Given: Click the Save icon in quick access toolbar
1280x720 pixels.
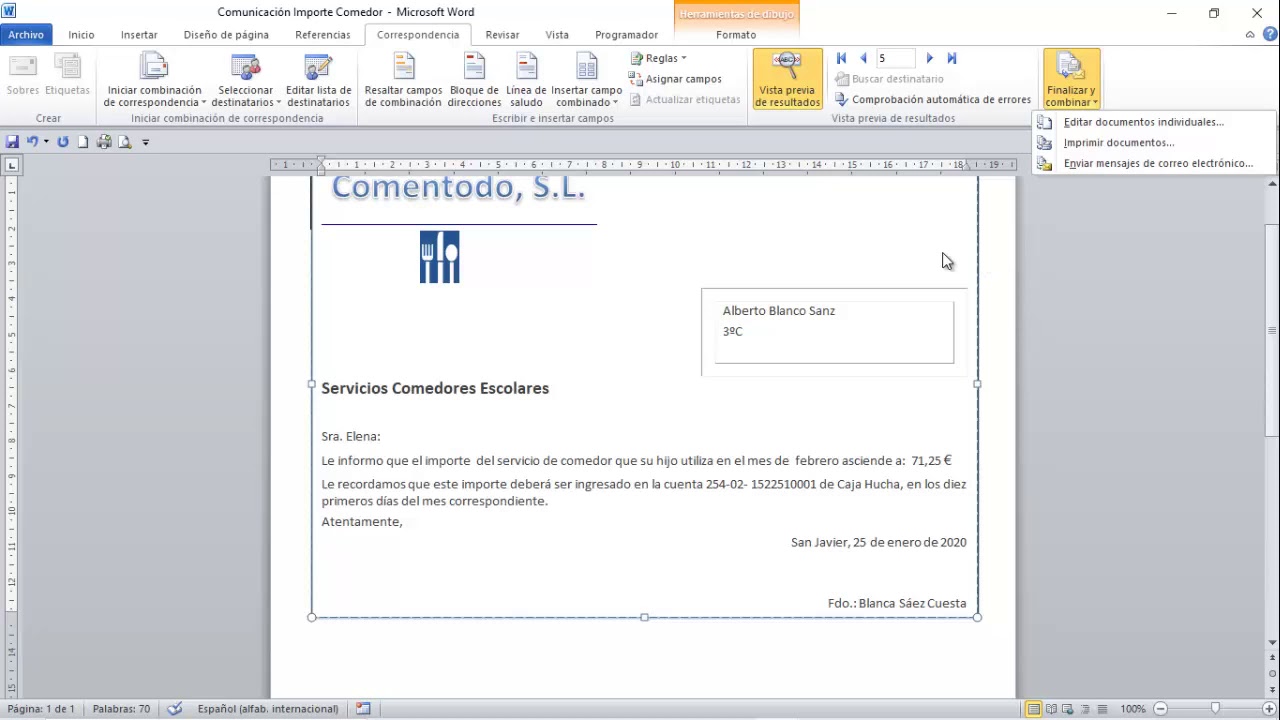Looking at the screenshot, I should [13, 142].
